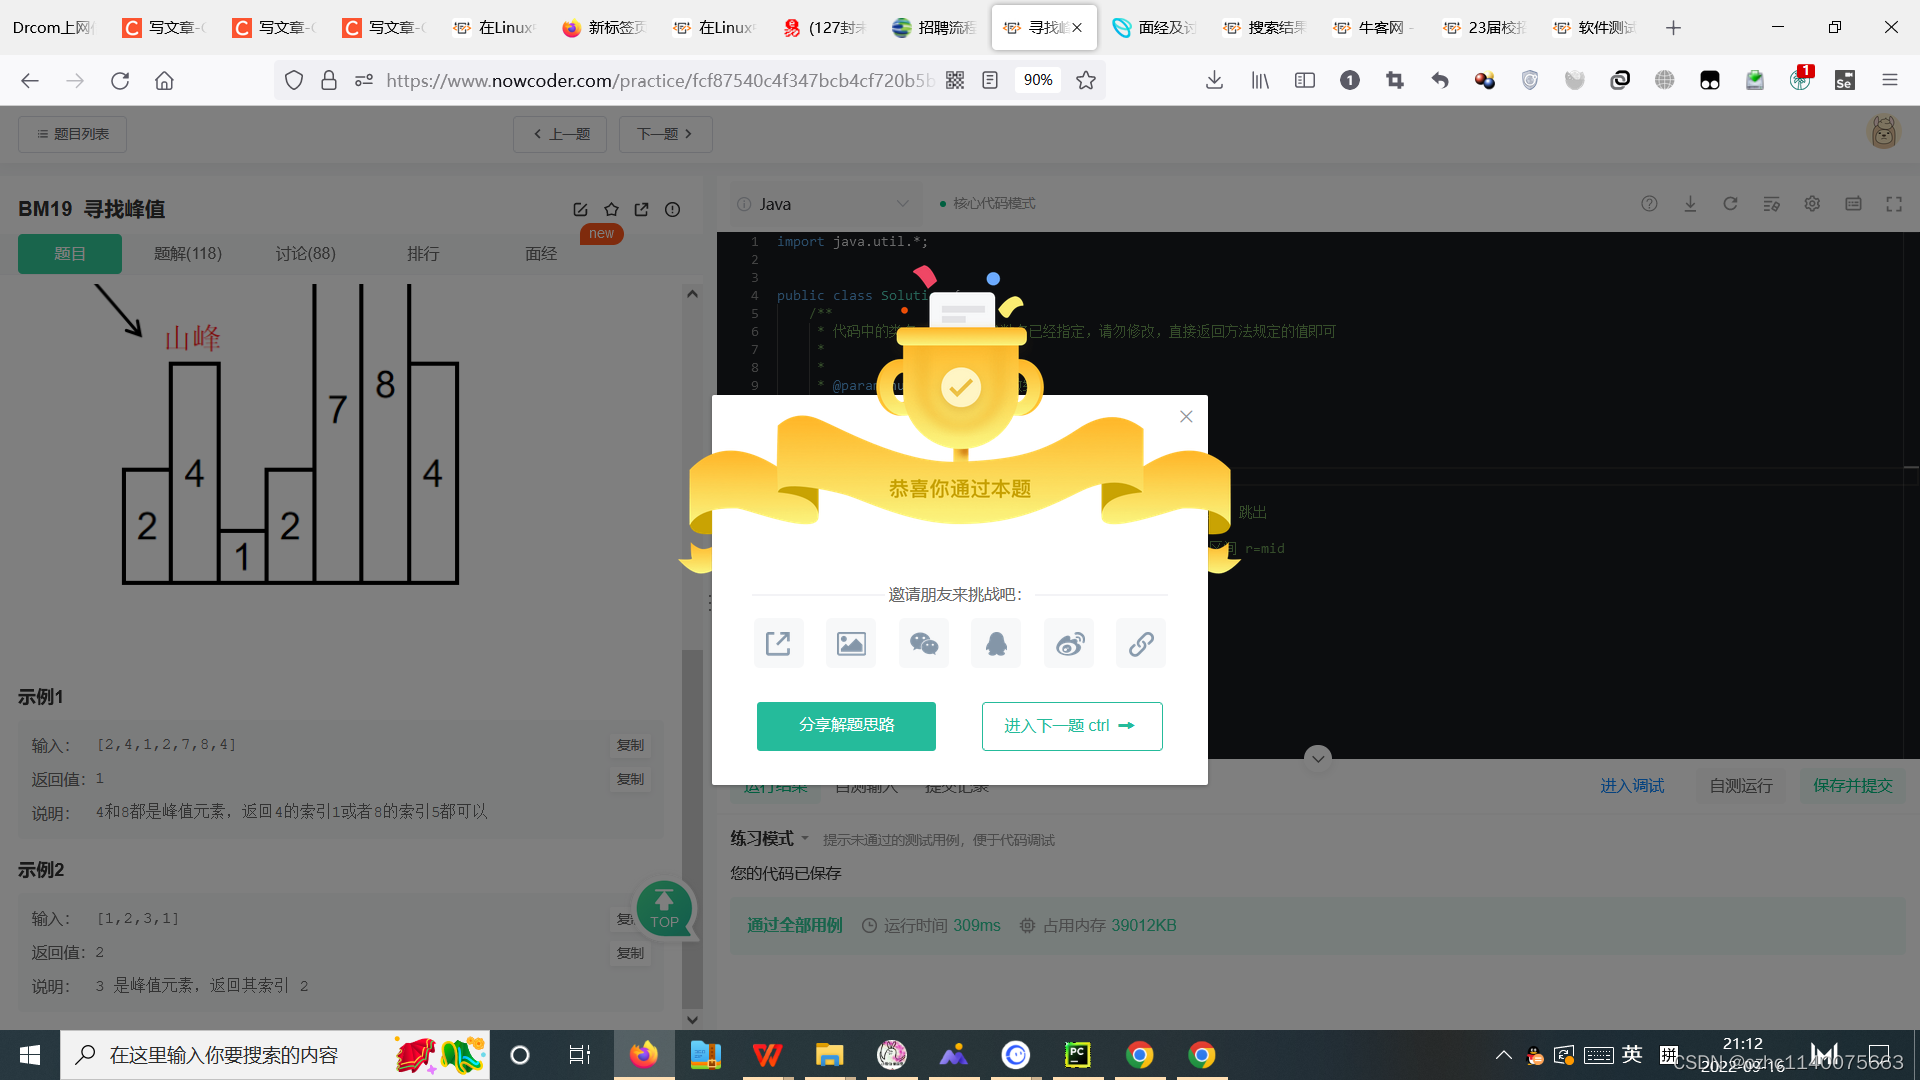Image resolution: width=1920 pixels, height=1080 pixels.
Task: Enter fullscreen editor mode
Action: point(1893,203)
